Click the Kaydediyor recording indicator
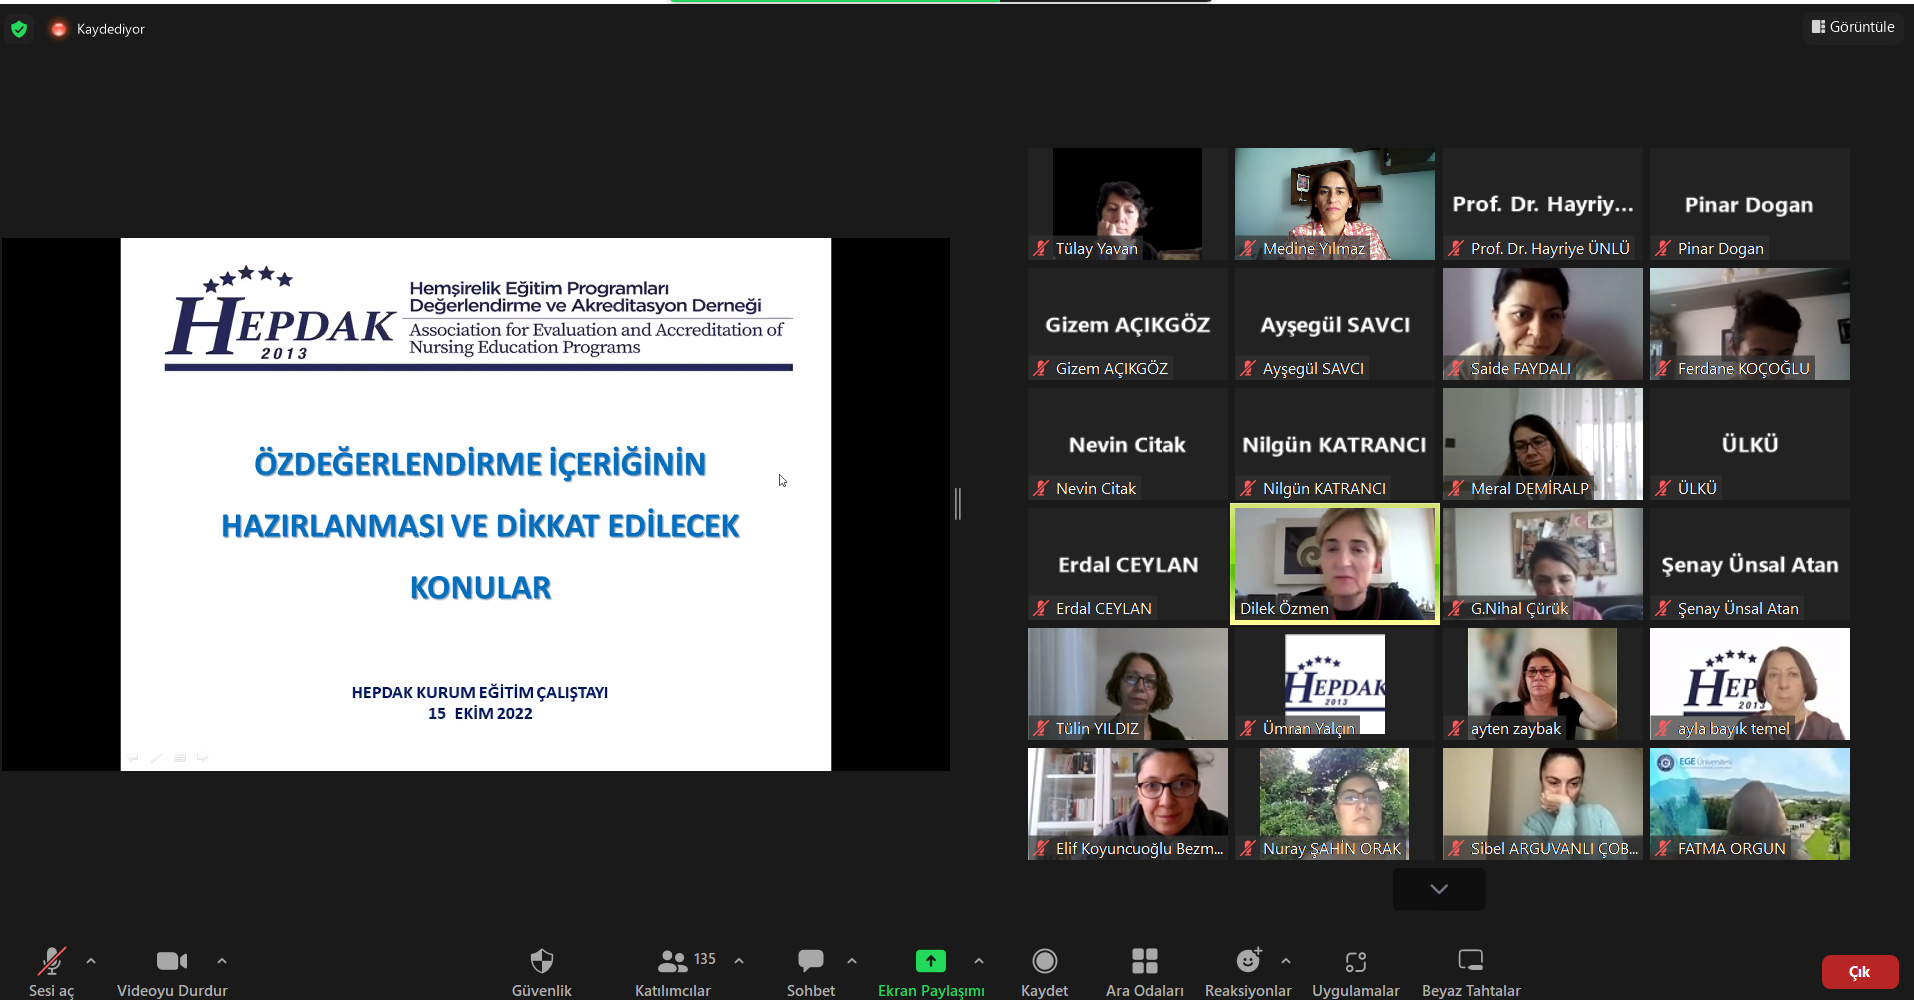 click(x=98, y=29)
